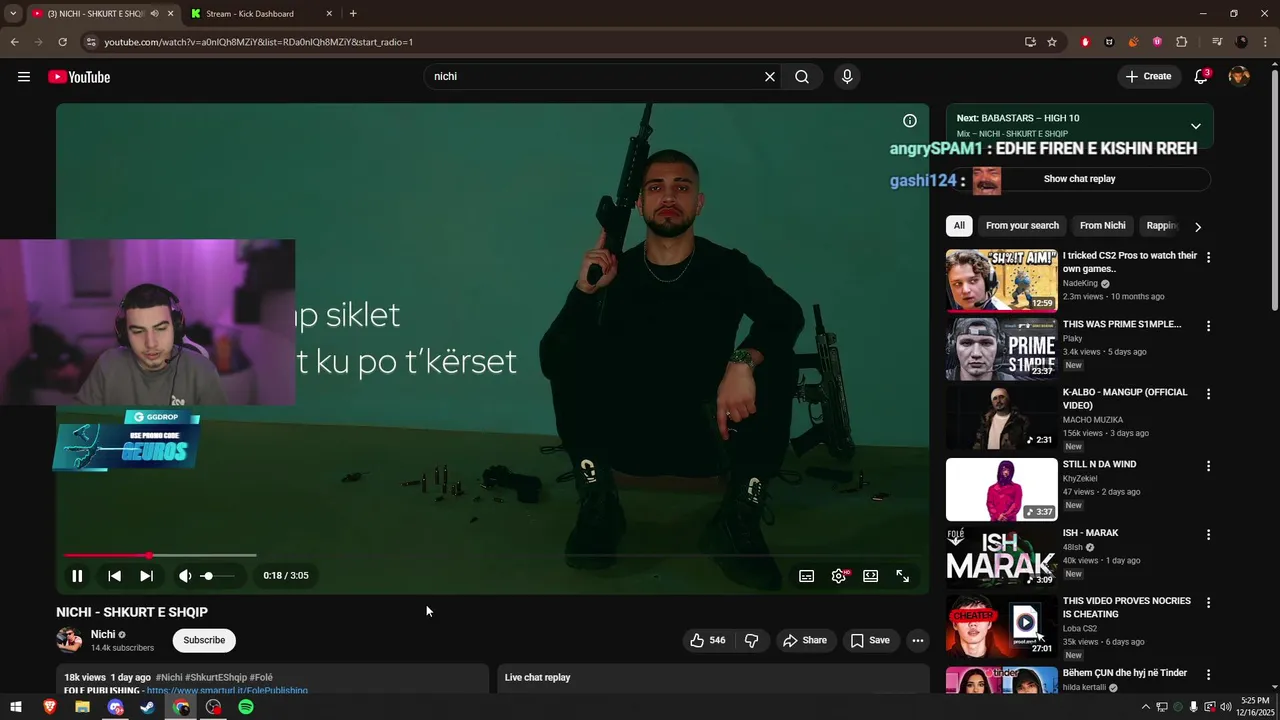Skip to the previous video

[114, 576]
